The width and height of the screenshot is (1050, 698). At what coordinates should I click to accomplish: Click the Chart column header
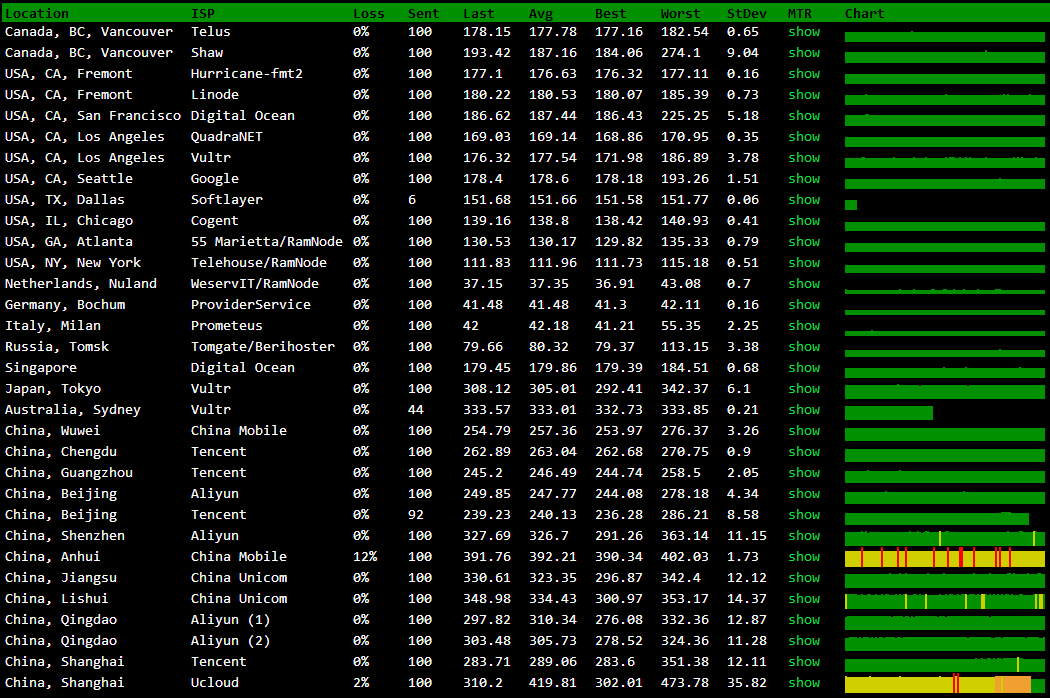click(865, 13)
